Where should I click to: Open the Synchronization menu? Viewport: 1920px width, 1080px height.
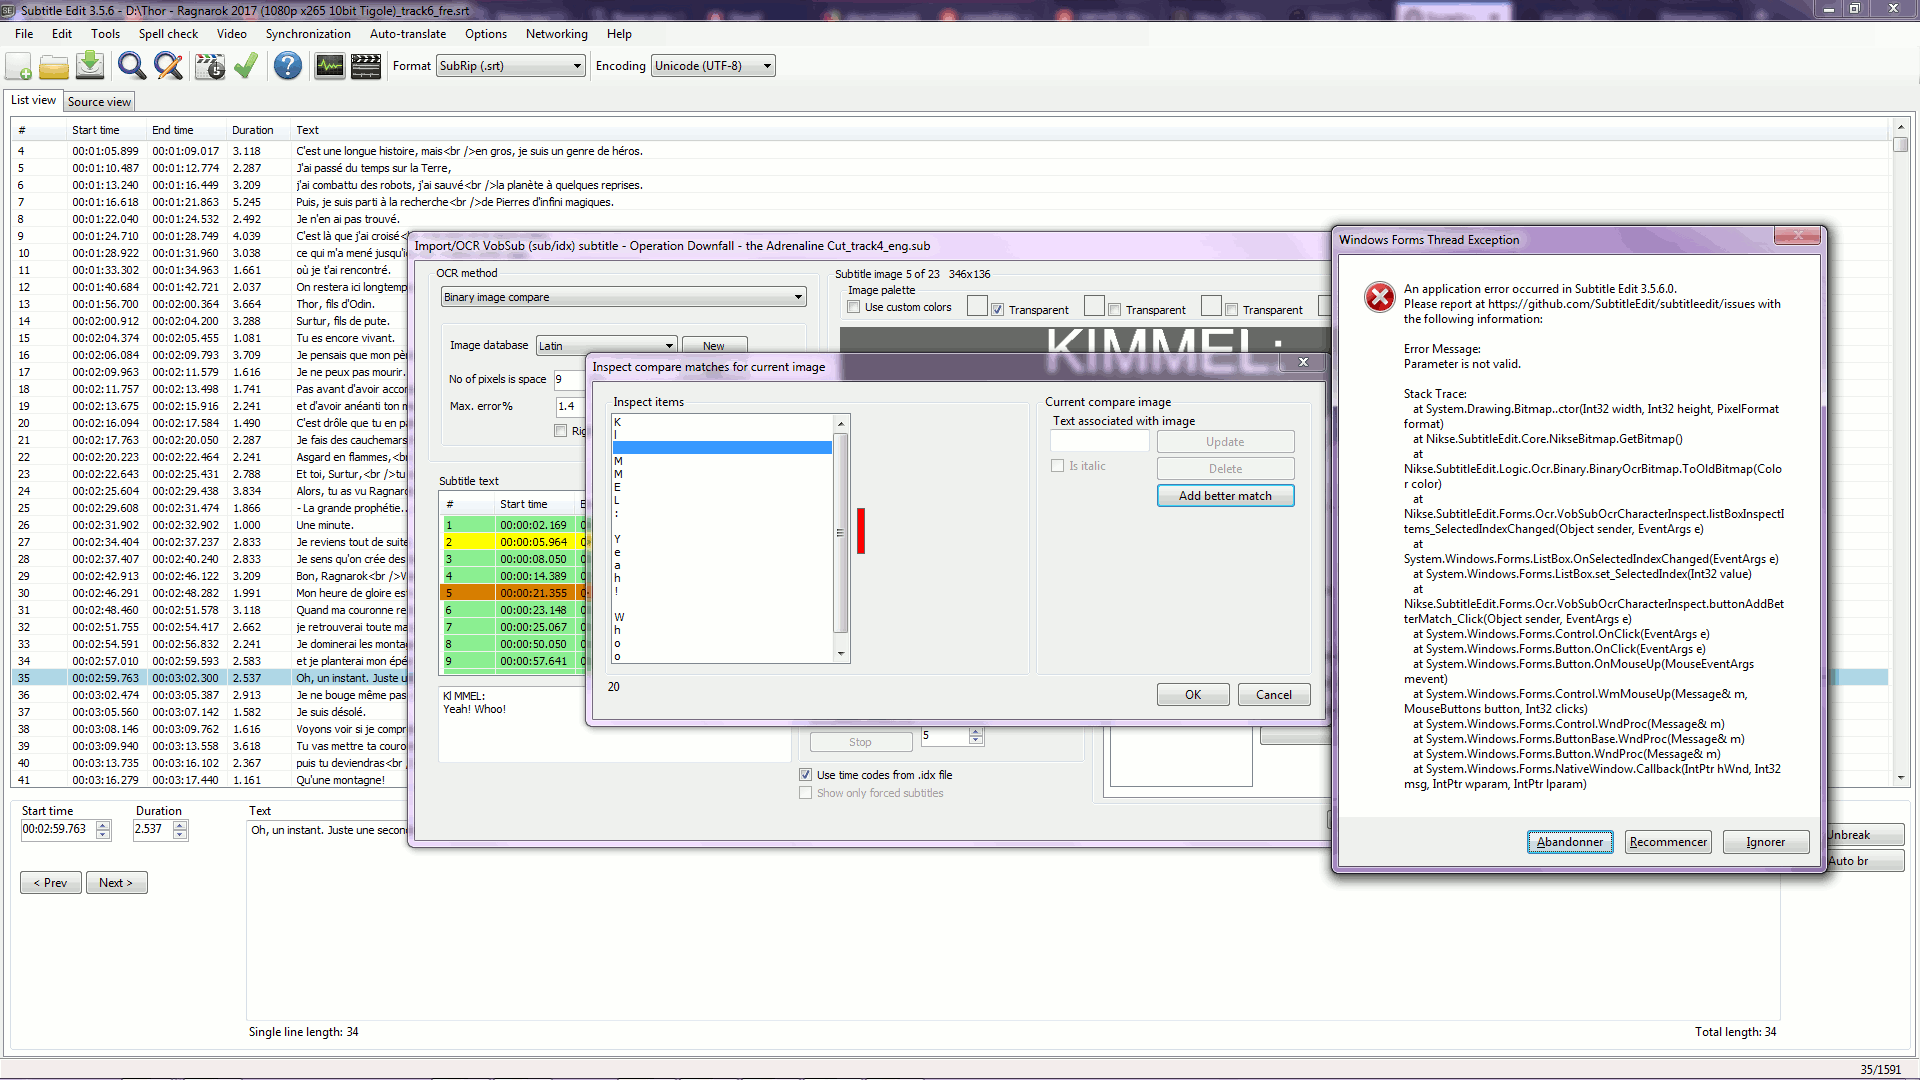(308, 34)
